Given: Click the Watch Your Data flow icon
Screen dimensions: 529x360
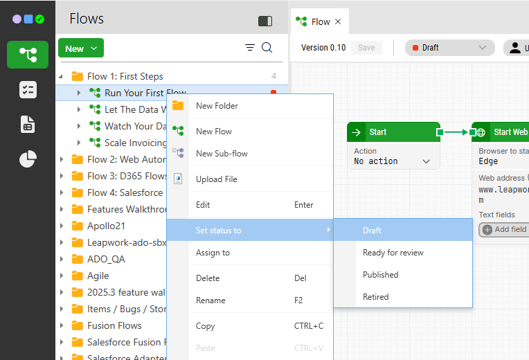Looking at the screenshot, I should click(95, 126).
